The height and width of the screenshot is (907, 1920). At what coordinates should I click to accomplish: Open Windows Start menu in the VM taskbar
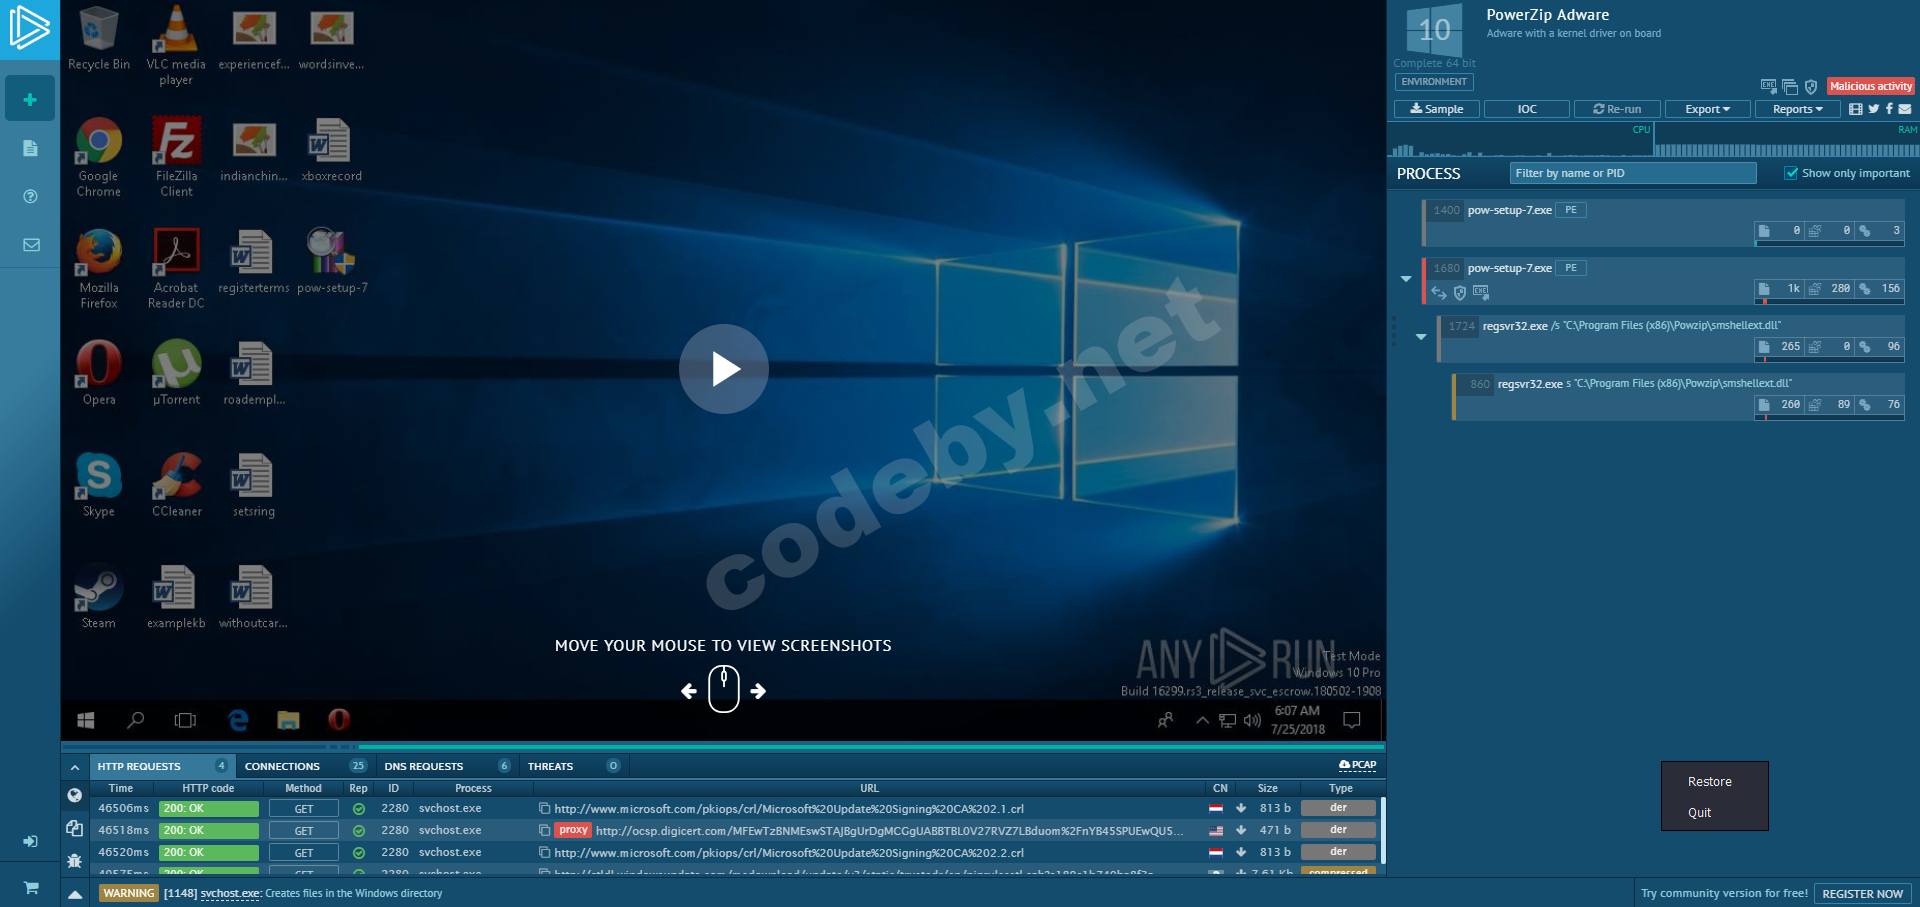pos(86,720)
